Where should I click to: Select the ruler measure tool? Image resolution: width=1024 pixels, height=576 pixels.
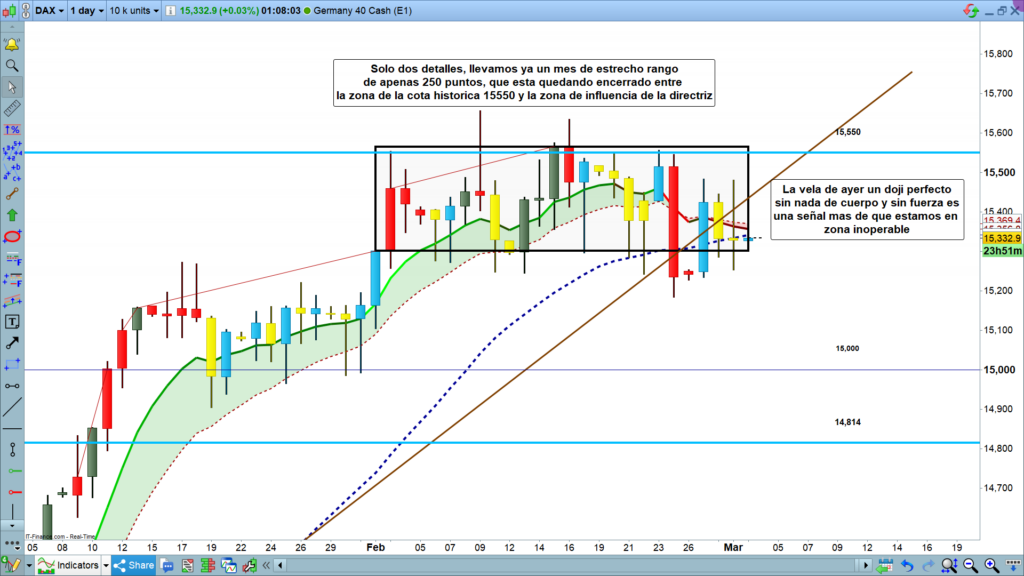tap(12, 108)
